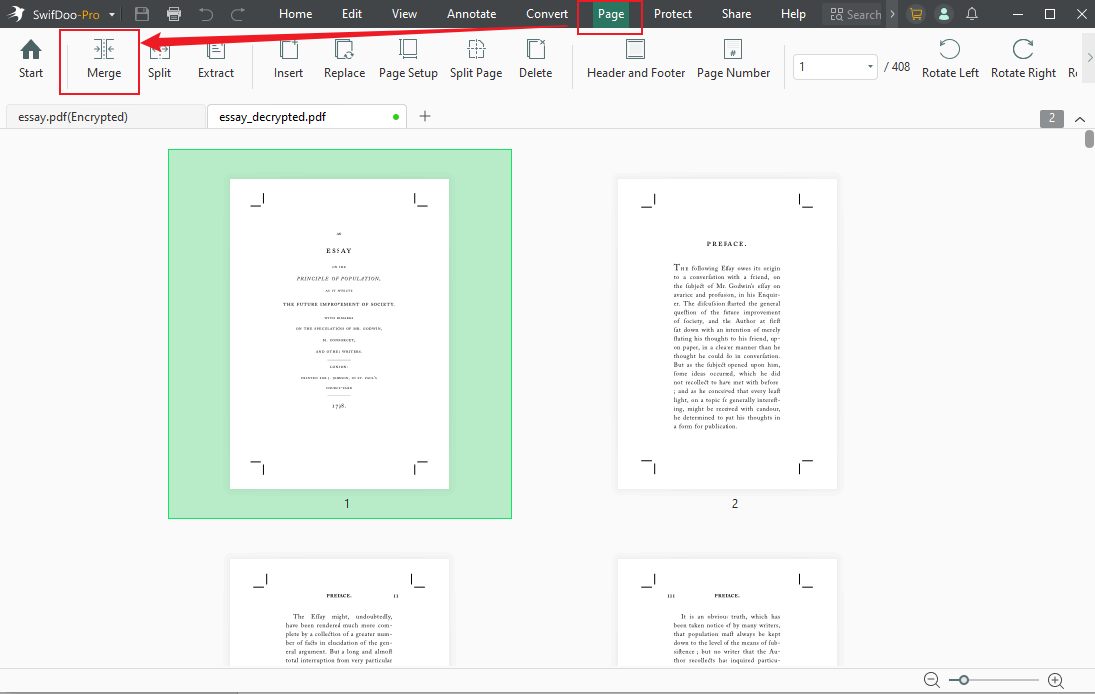Select the page 2 Preface thumbnail

click(727, 334)
